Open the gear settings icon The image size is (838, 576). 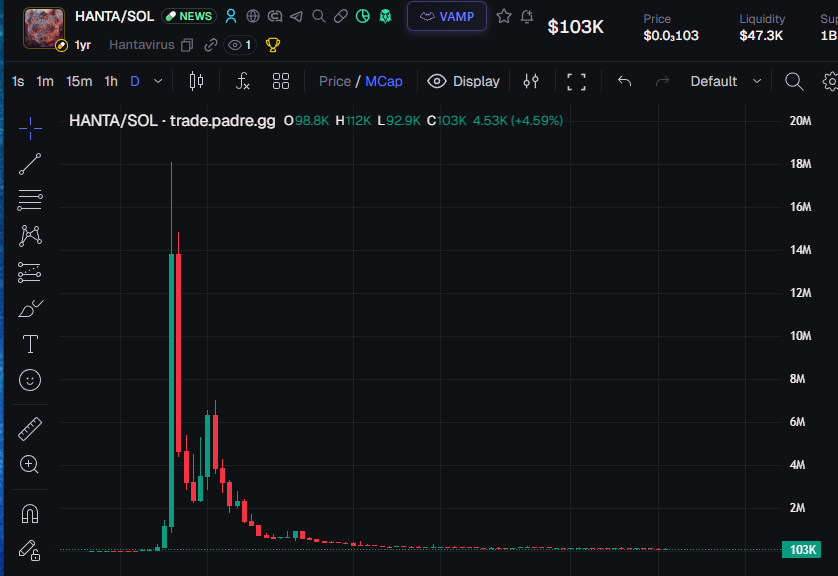(830, 81)
